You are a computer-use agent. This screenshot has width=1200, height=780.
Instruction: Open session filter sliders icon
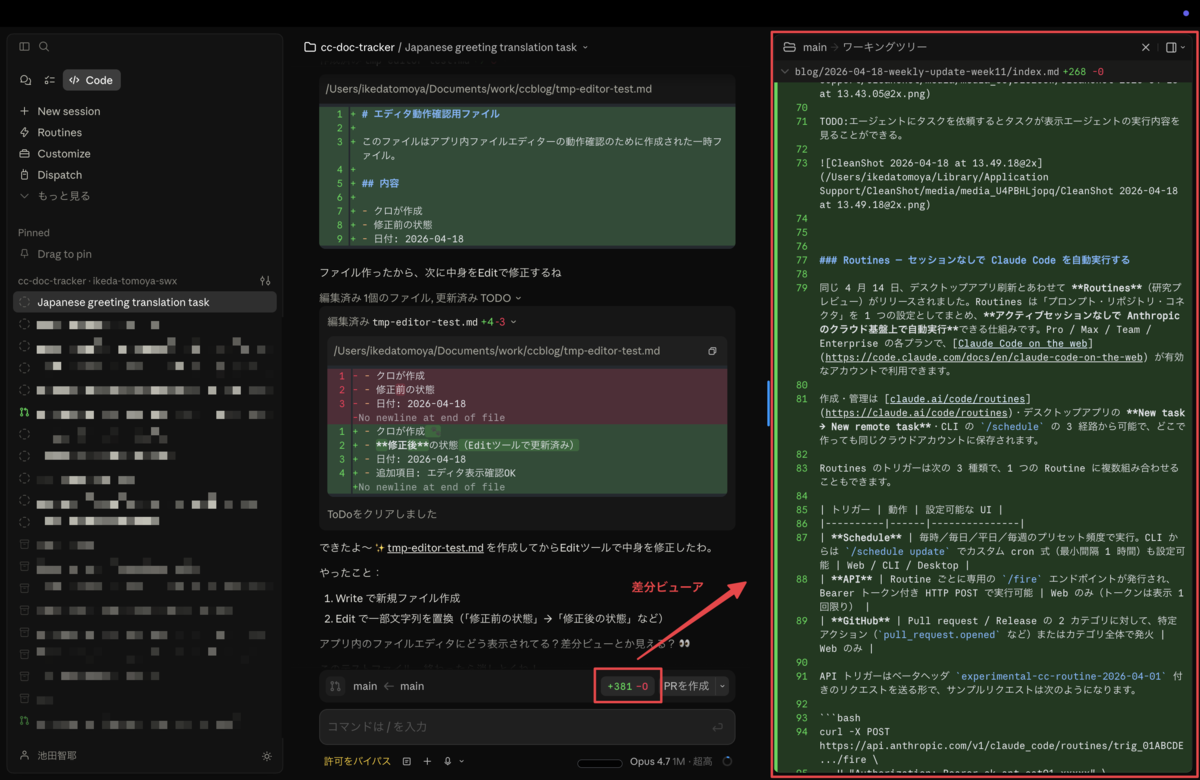click(265, 281)
